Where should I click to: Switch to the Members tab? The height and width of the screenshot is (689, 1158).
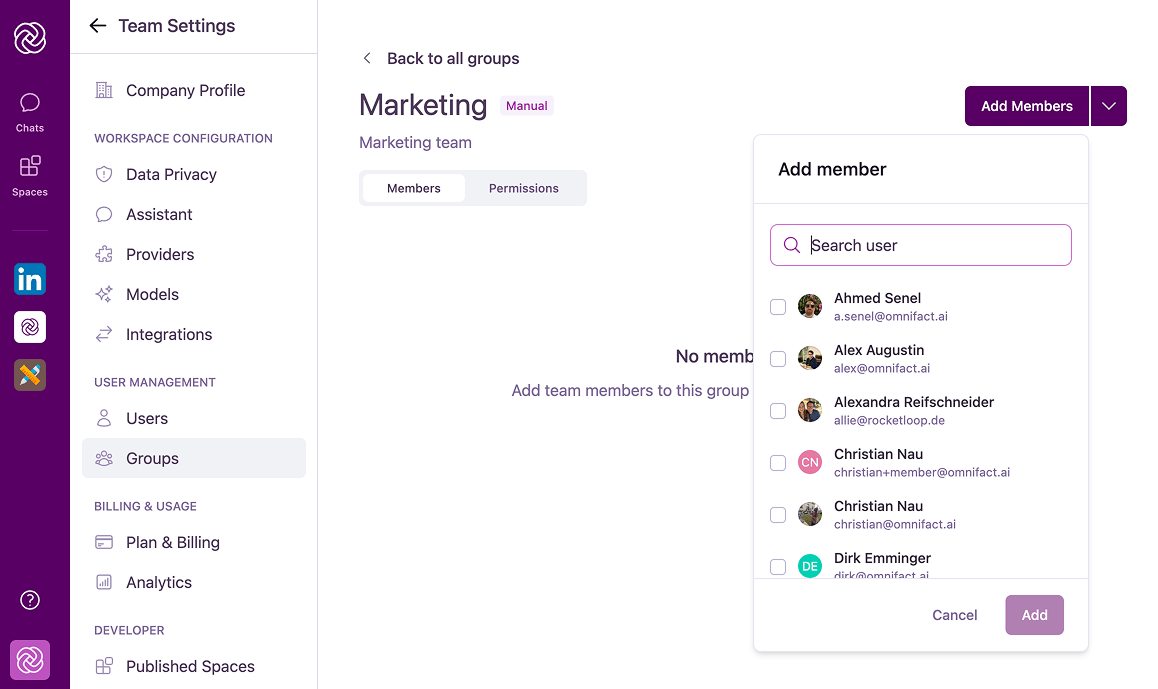click(x=414, y=188)
